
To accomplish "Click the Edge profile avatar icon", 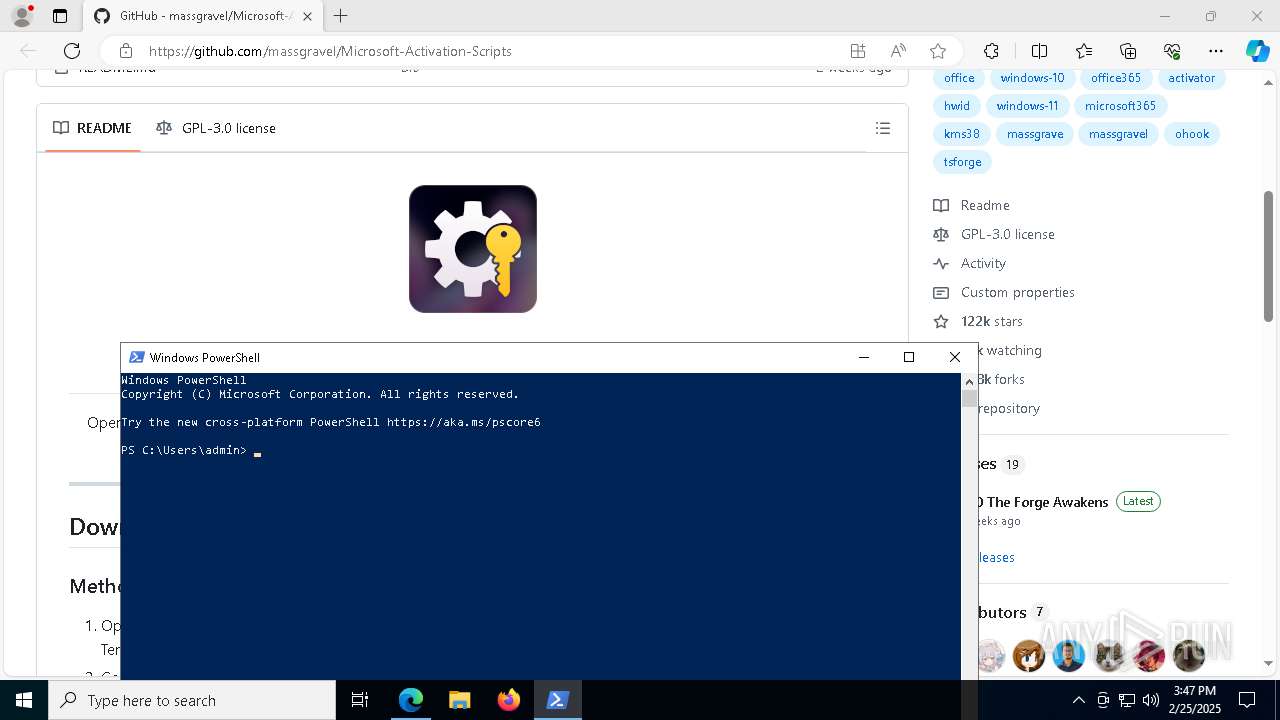I will coord(22,16).
